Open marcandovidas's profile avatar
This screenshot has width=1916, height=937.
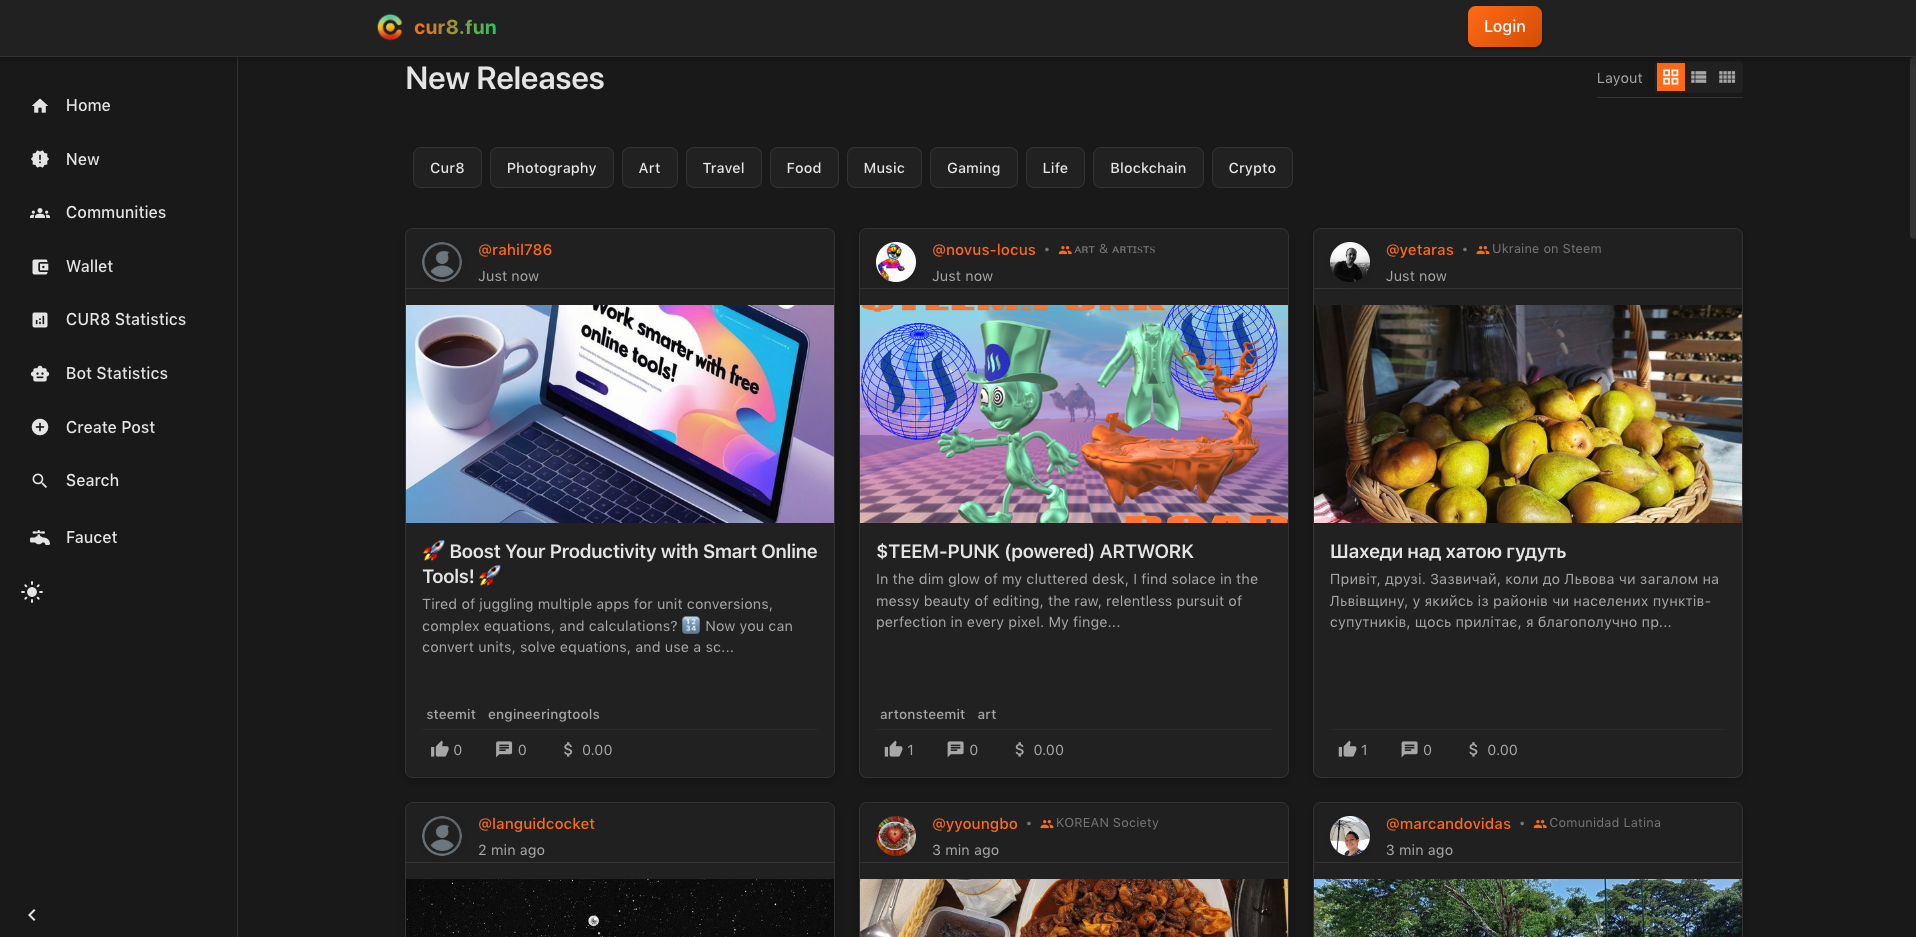(x=1350, y=836)
